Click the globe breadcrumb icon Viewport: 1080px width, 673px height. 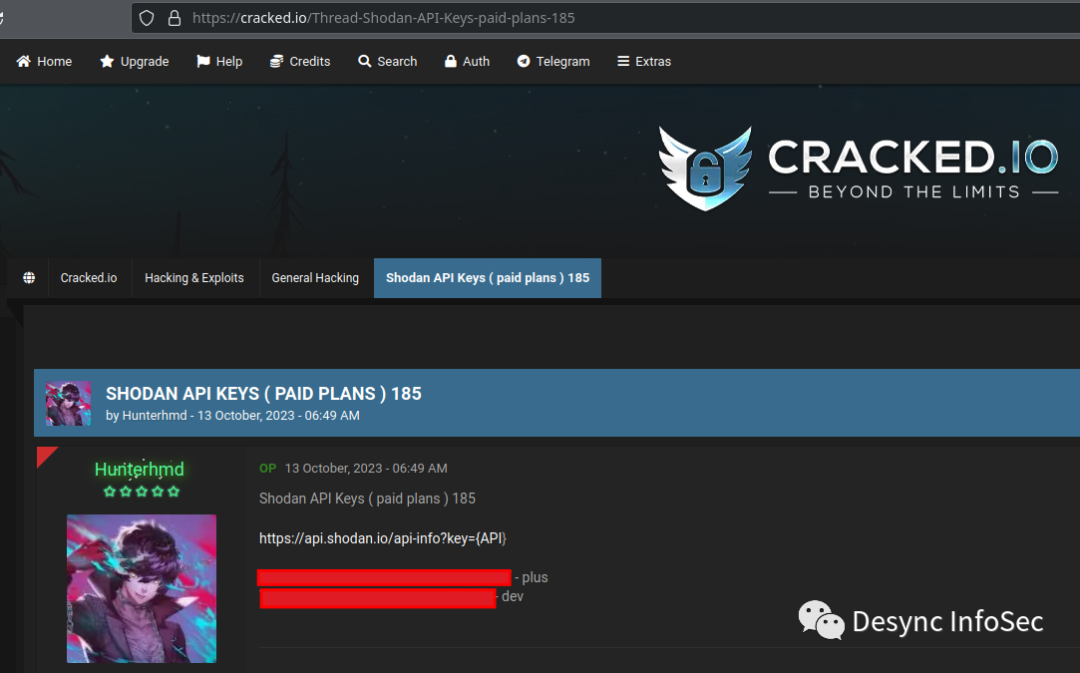pos(29,278)
